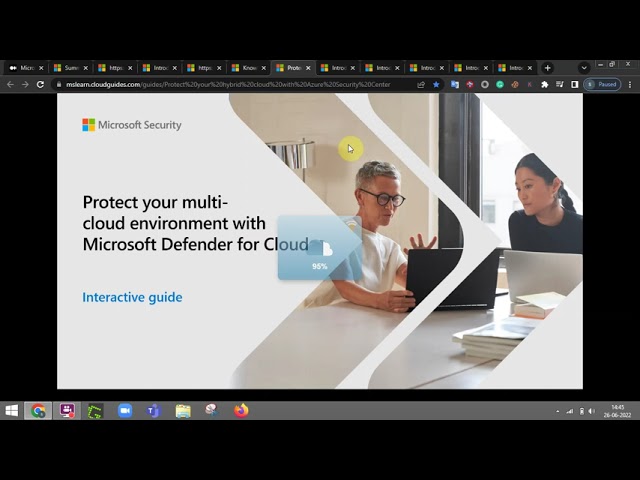Open the Google Translate extension
Image resolution: width=640 pixels, height=480 pixels.
point(454,84)
